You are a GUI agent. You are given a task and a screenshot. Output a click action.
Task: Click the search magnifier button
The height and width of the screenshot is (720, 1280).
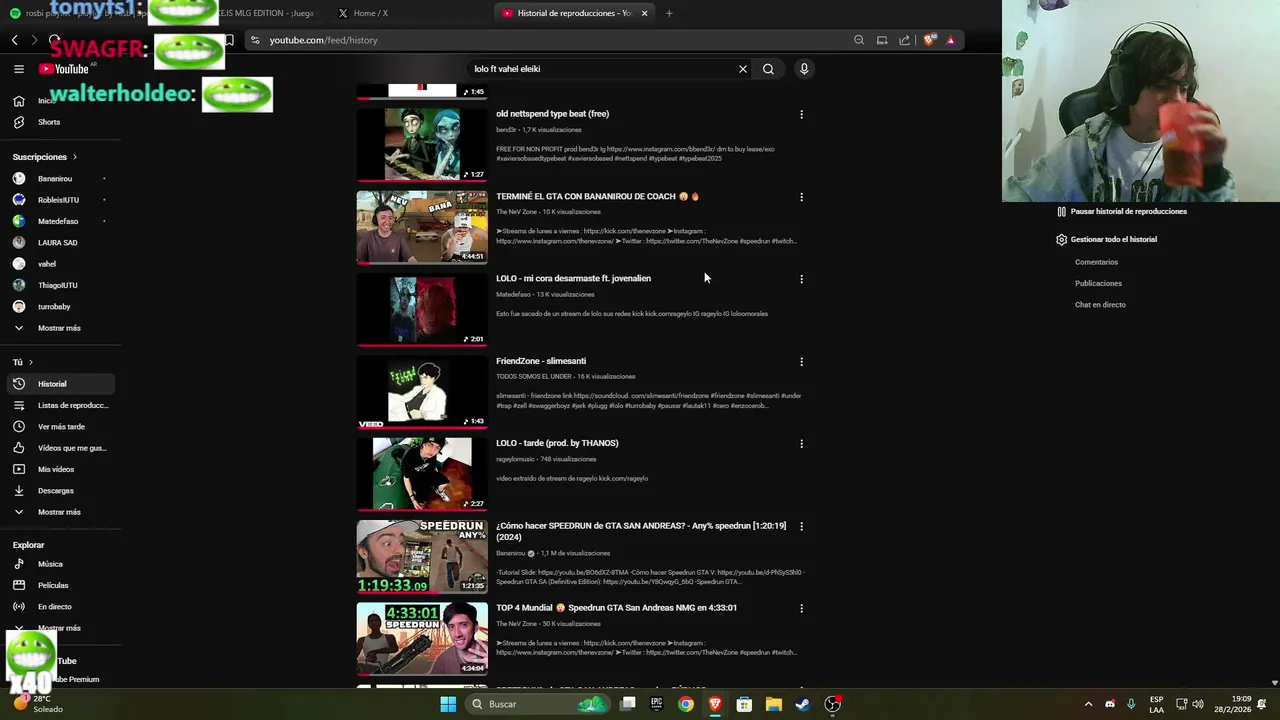tap(768, 69)
